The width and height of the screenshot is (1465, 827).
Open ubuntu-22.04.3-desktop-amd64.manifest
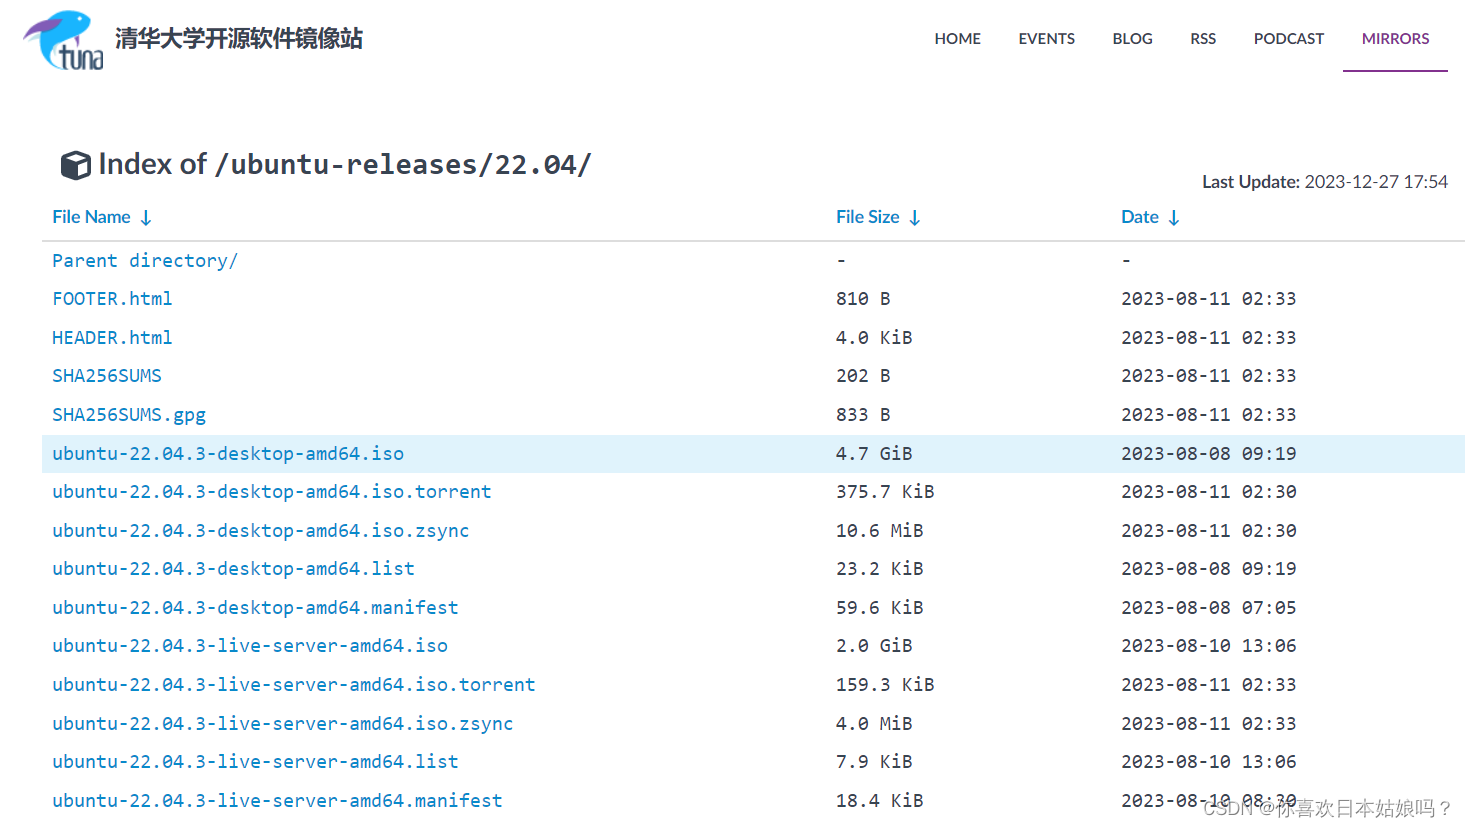[255, 608]
